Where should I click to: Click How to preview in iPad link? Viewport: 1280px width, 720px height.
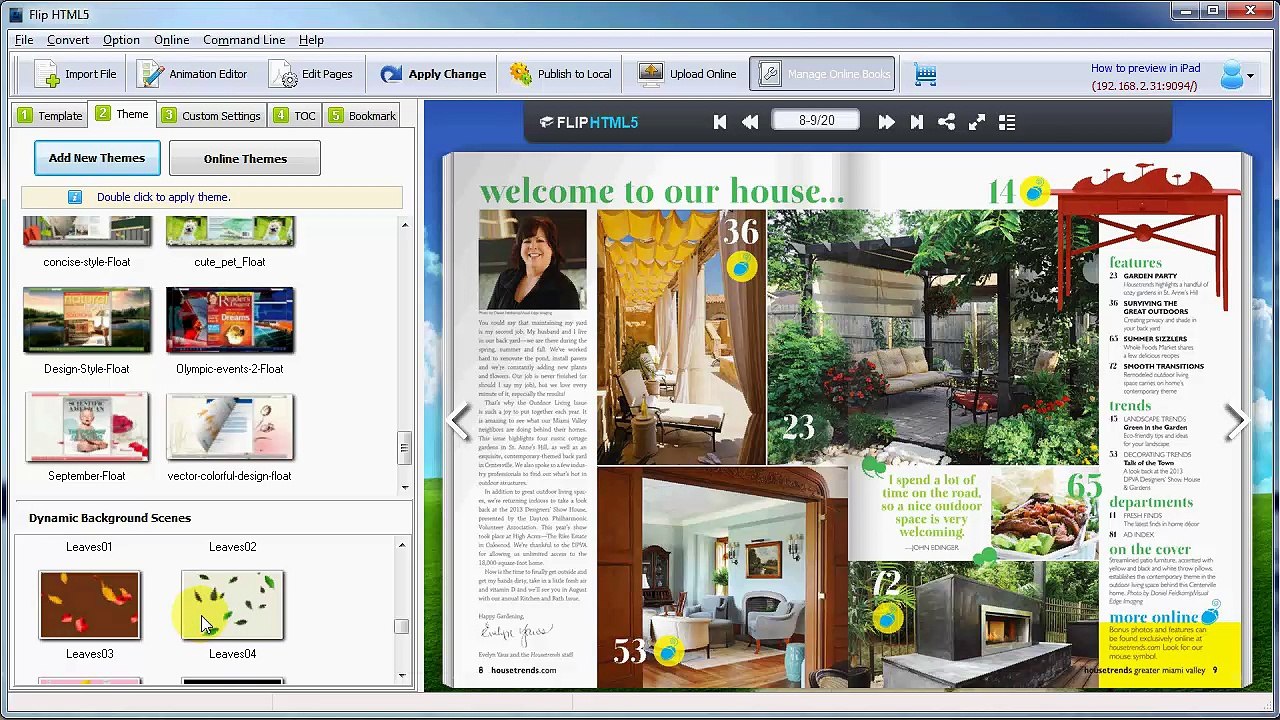(x=1145, y=68)
